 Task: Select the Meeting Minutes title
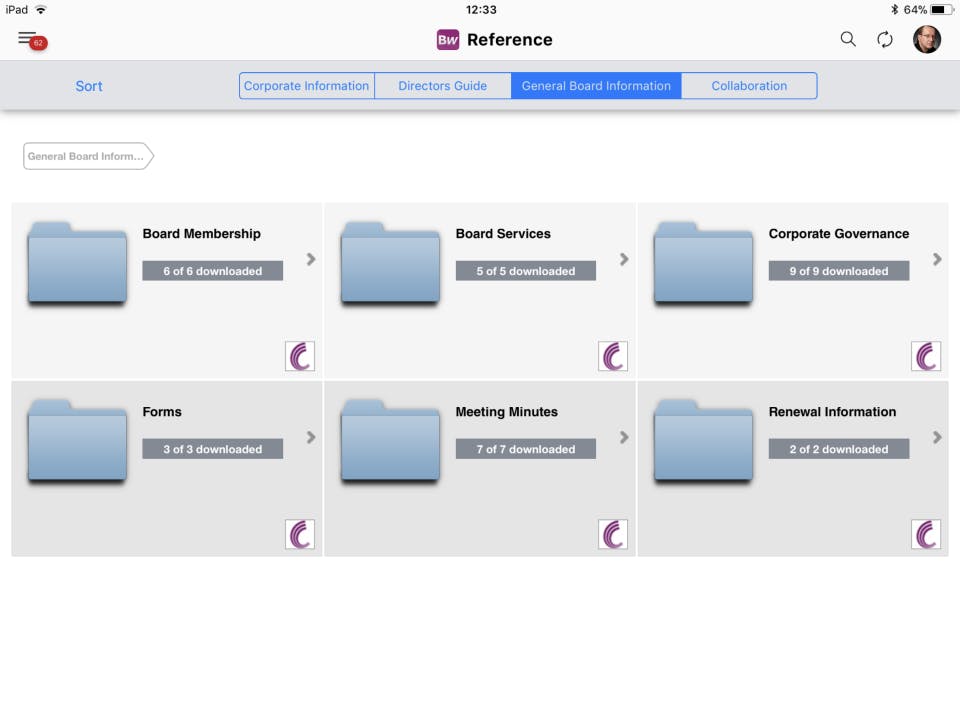point(507,412)
